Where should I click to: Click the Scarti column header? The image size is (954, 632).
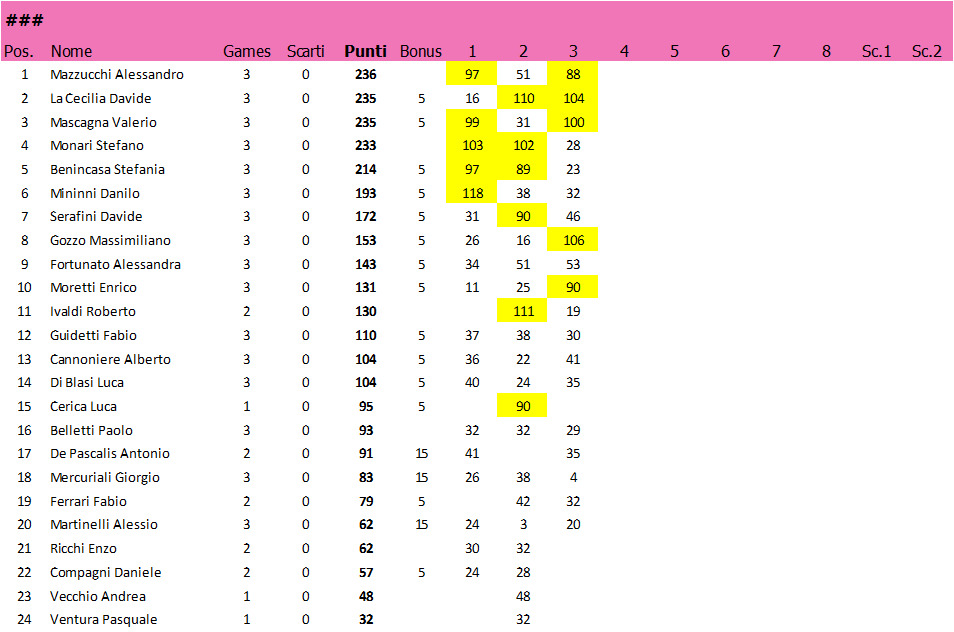305,51
